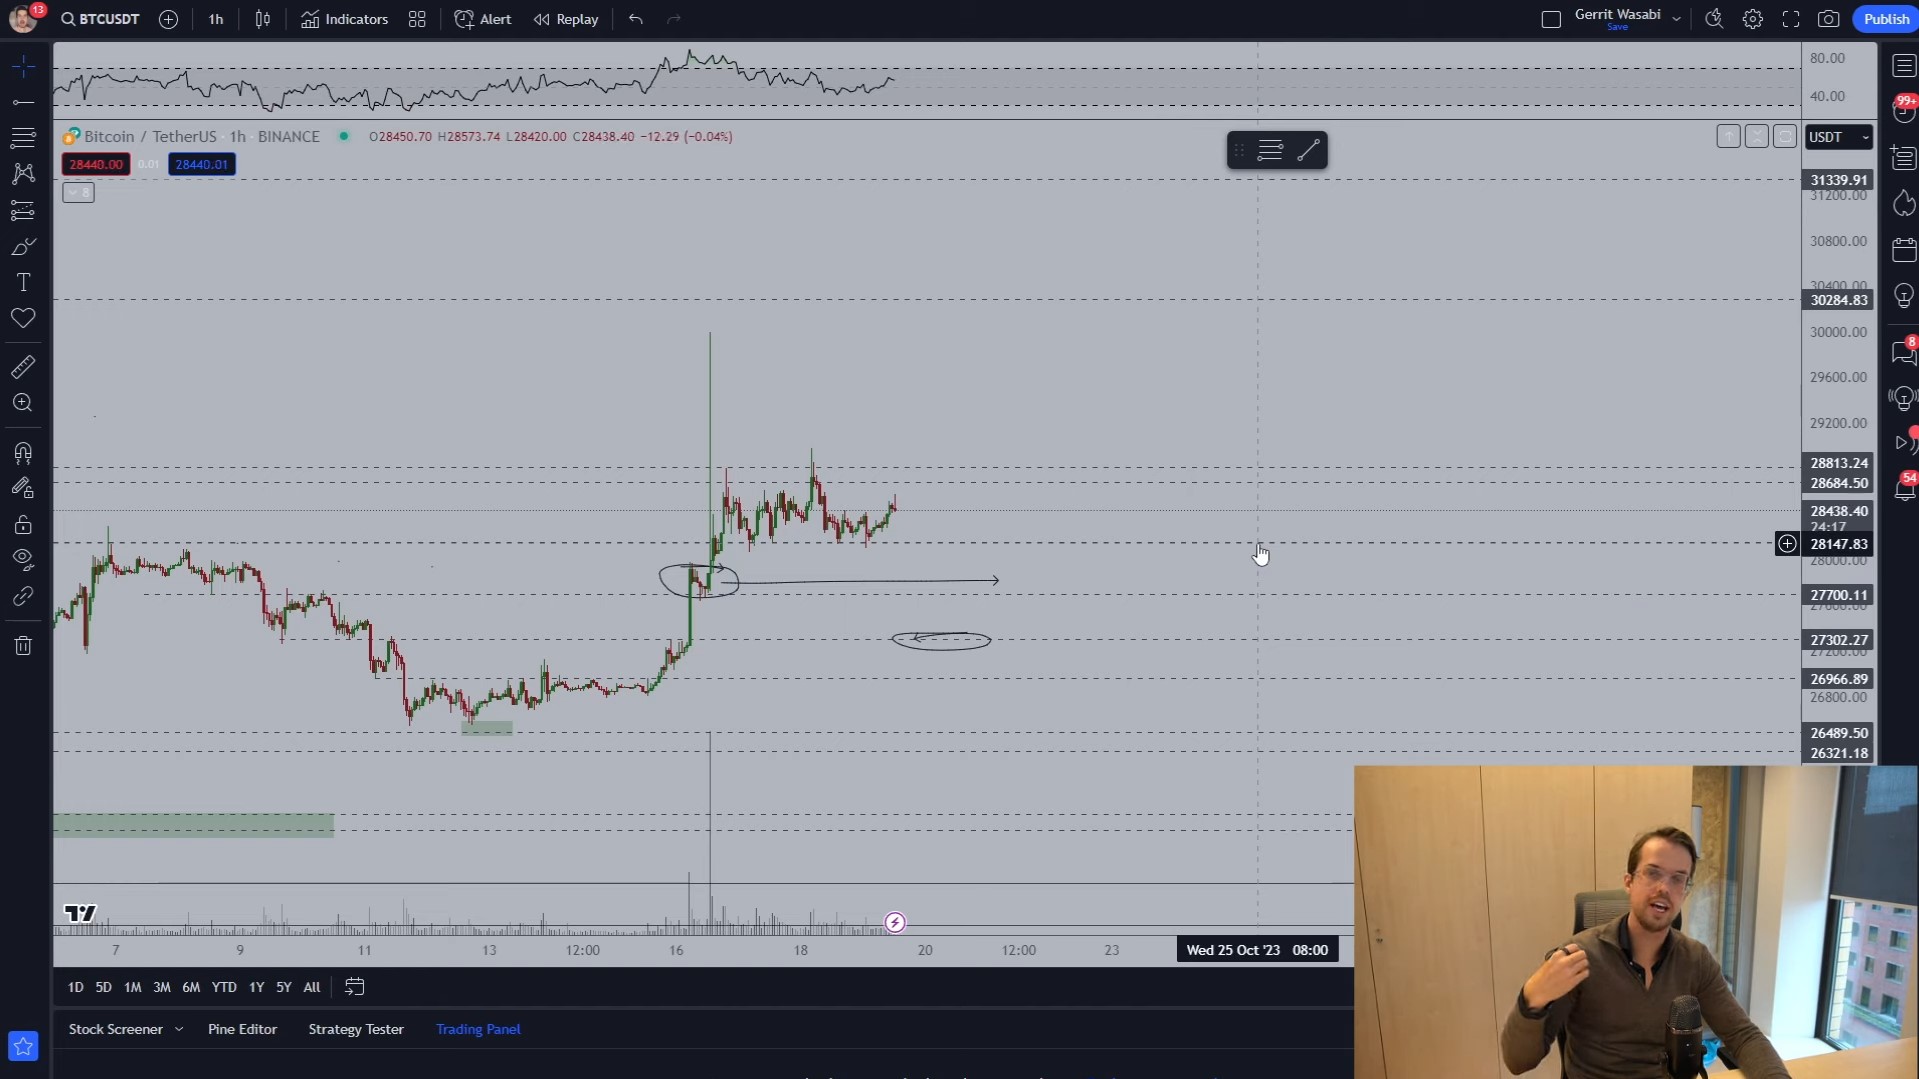Select the Text annotation tool
Image resolution: width=1919 pixels, height=1079 pixels.
[x=23, y=283]
